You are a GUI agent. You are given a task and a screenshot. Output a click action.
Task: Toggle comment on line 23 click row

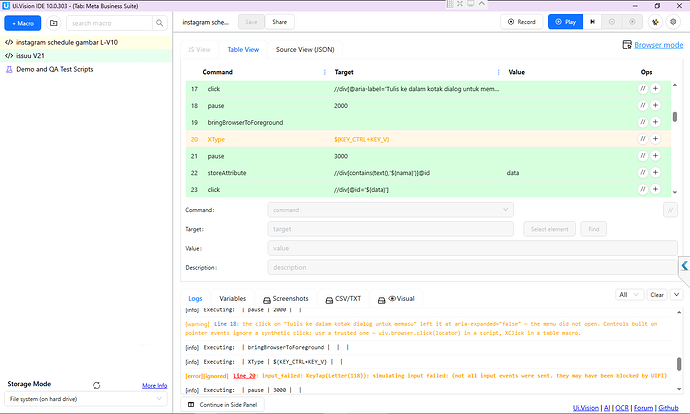click(x=643, y=189)
